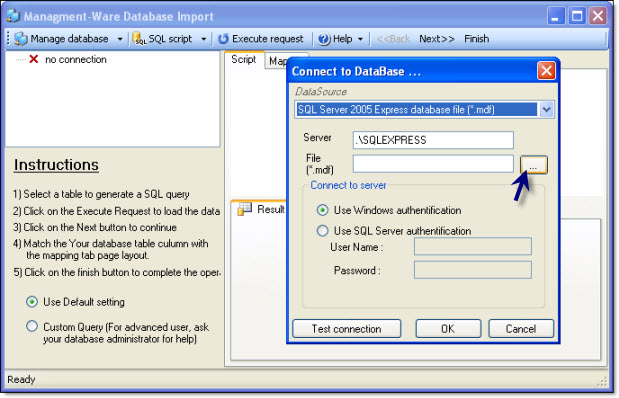Viewport: 619px width, 398px height.
Task: Click the Execute request refresh icon
Action: click(223, 39)
